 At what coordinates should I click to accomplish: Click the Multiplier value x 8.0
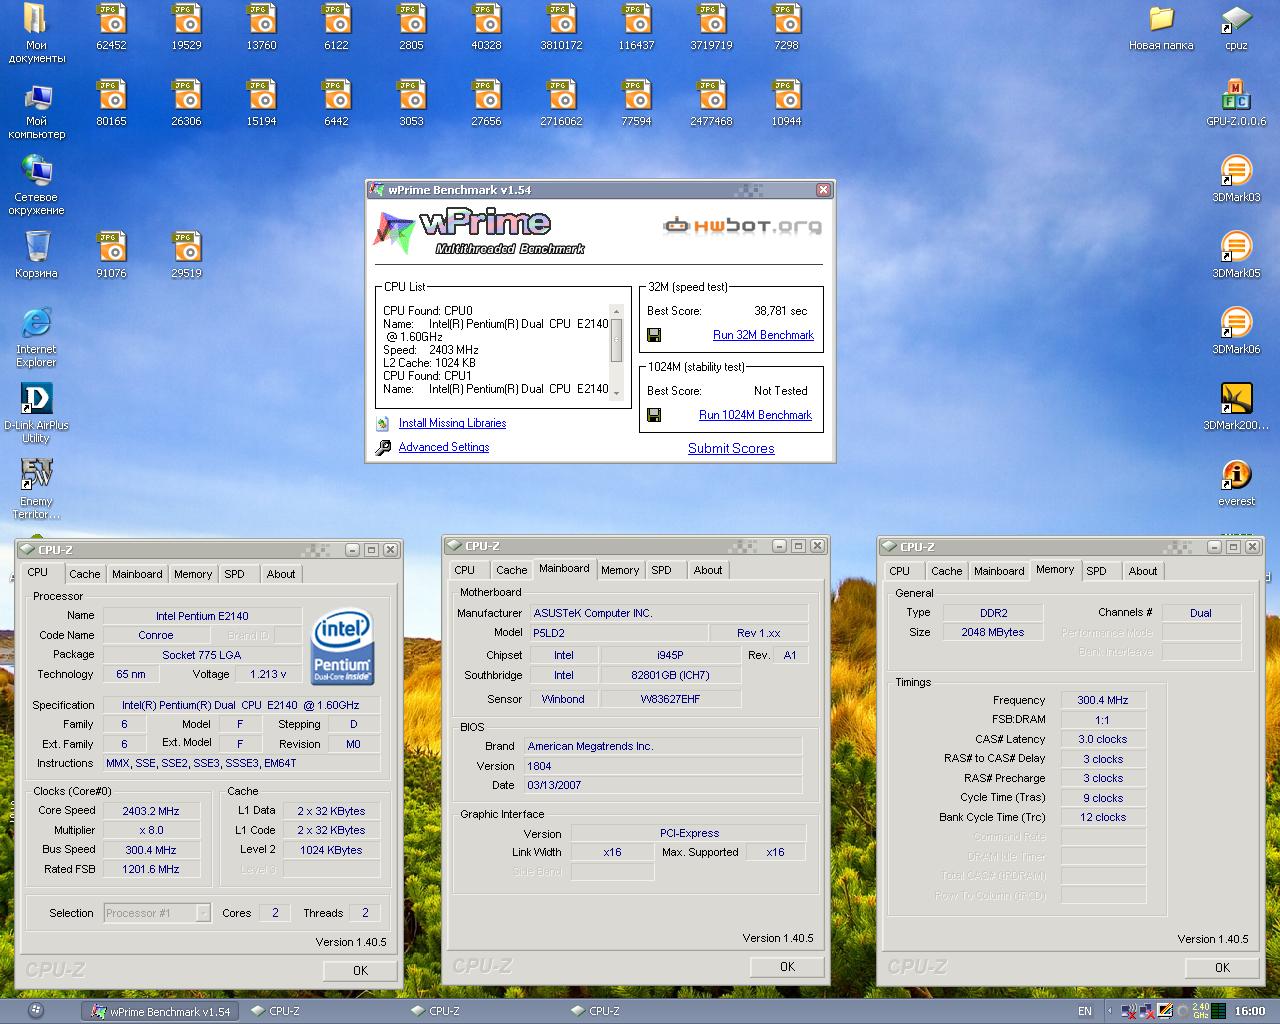(151, 830)
